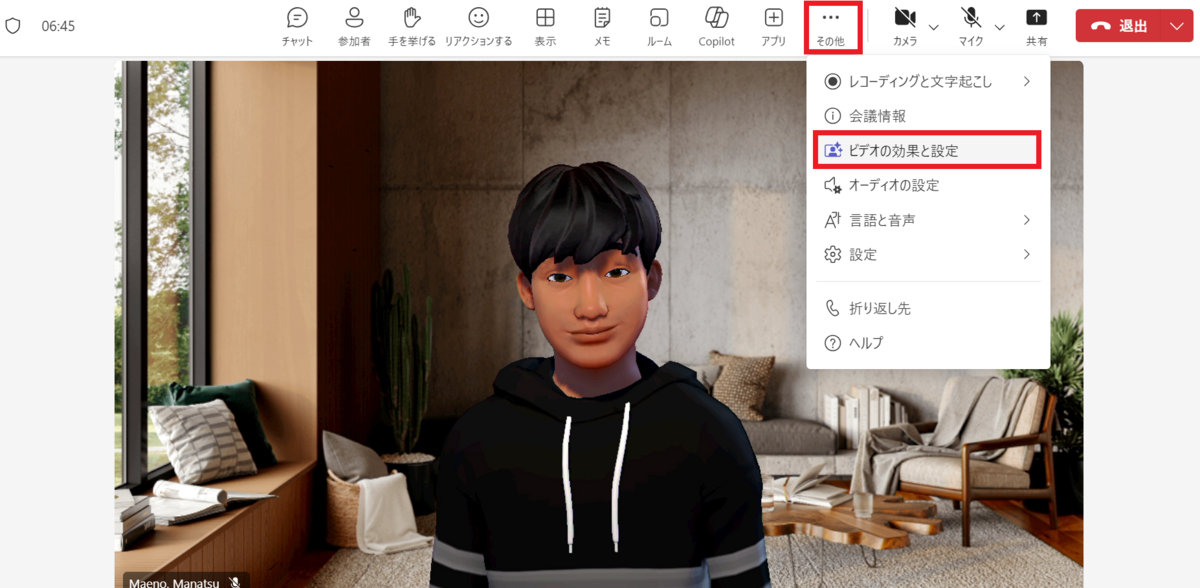The width and height of the screenshot is (1200, 588).
Task: Leave the meeting with 退出
Action: [x=1119, y=26]
